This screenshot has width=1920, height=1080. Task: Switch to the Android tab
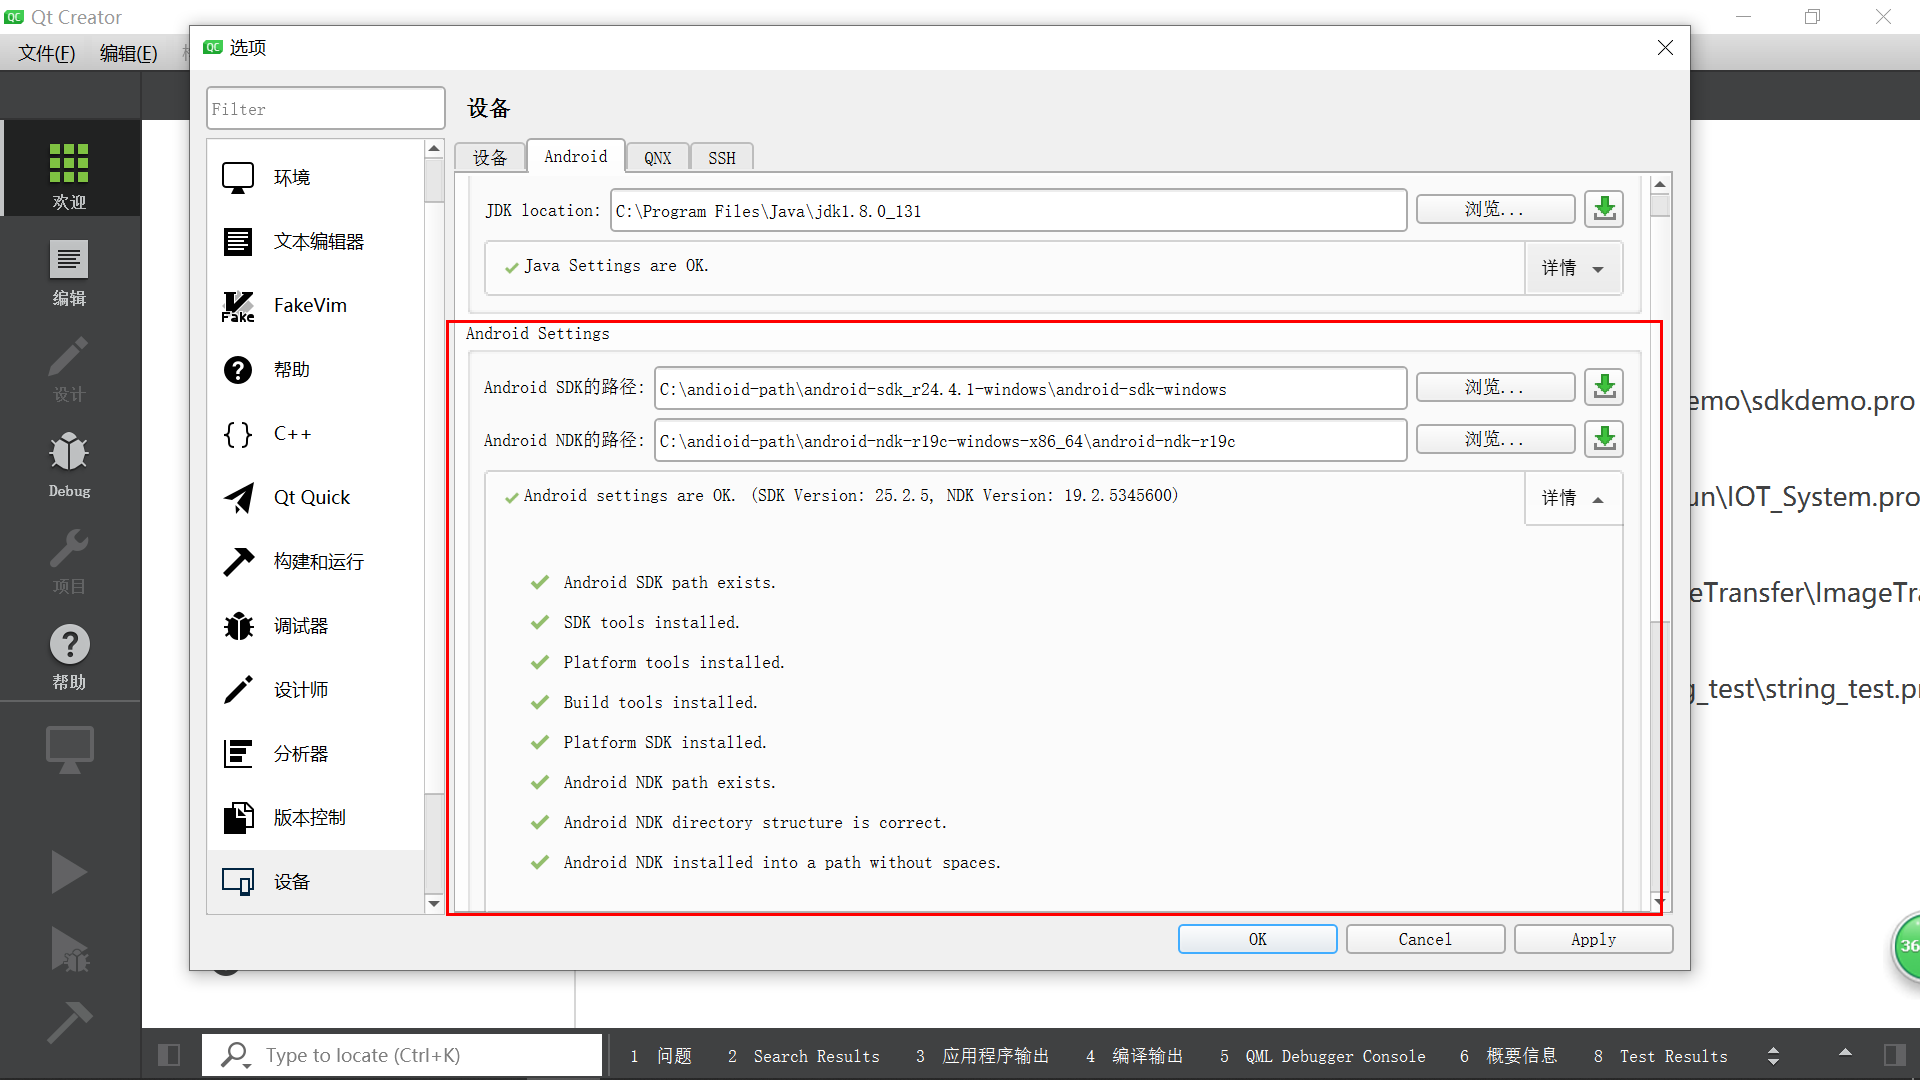pos(576,156)
